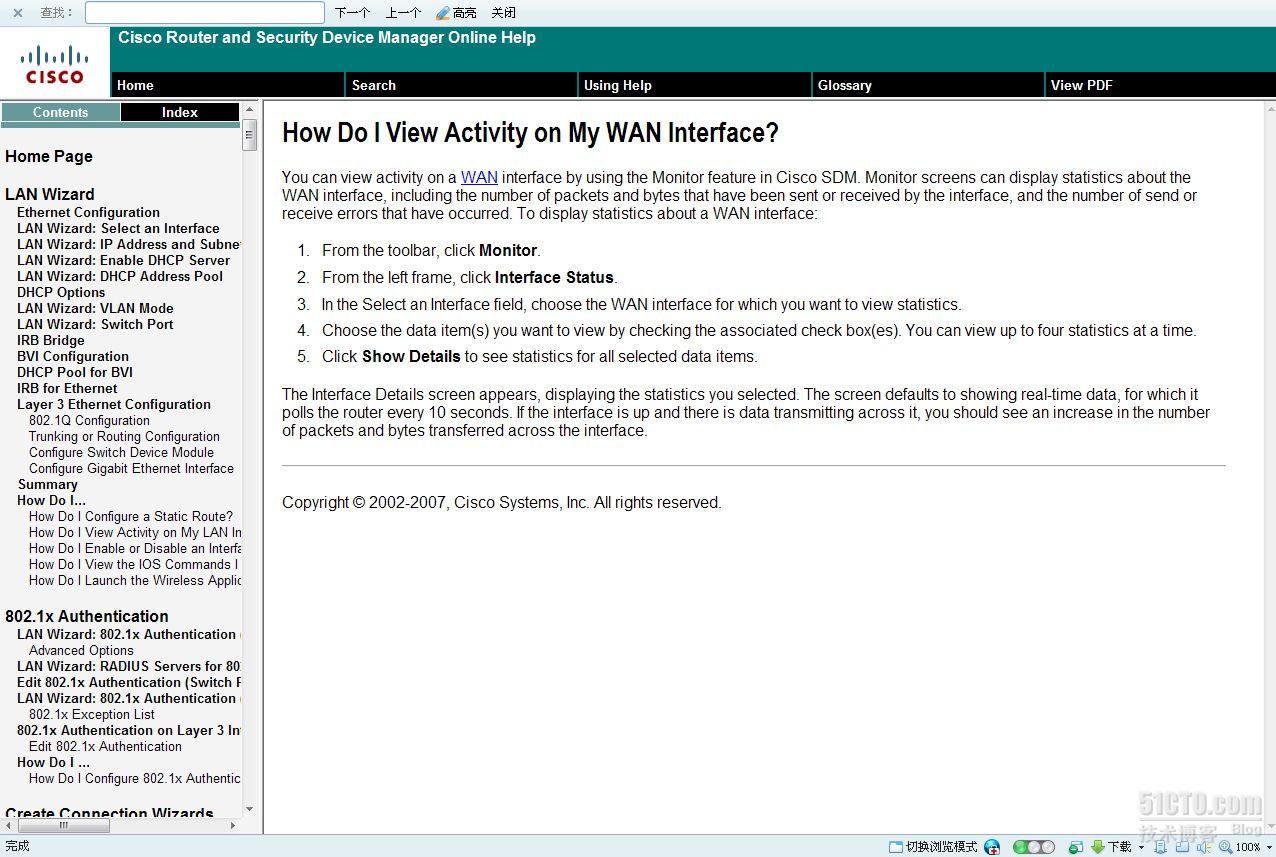Open Configure Switch Device Module topic
The image size is (1276, 857).
pyautogui.click(x=121, y=452)
